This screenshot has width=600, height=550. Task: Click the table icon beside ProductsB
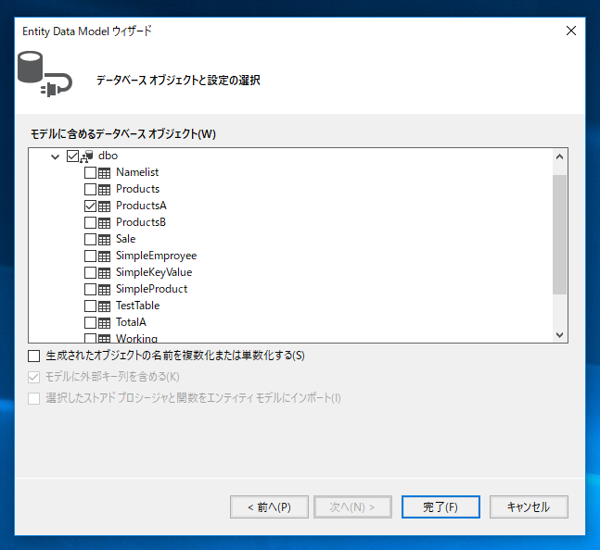[x=104, y=223]
